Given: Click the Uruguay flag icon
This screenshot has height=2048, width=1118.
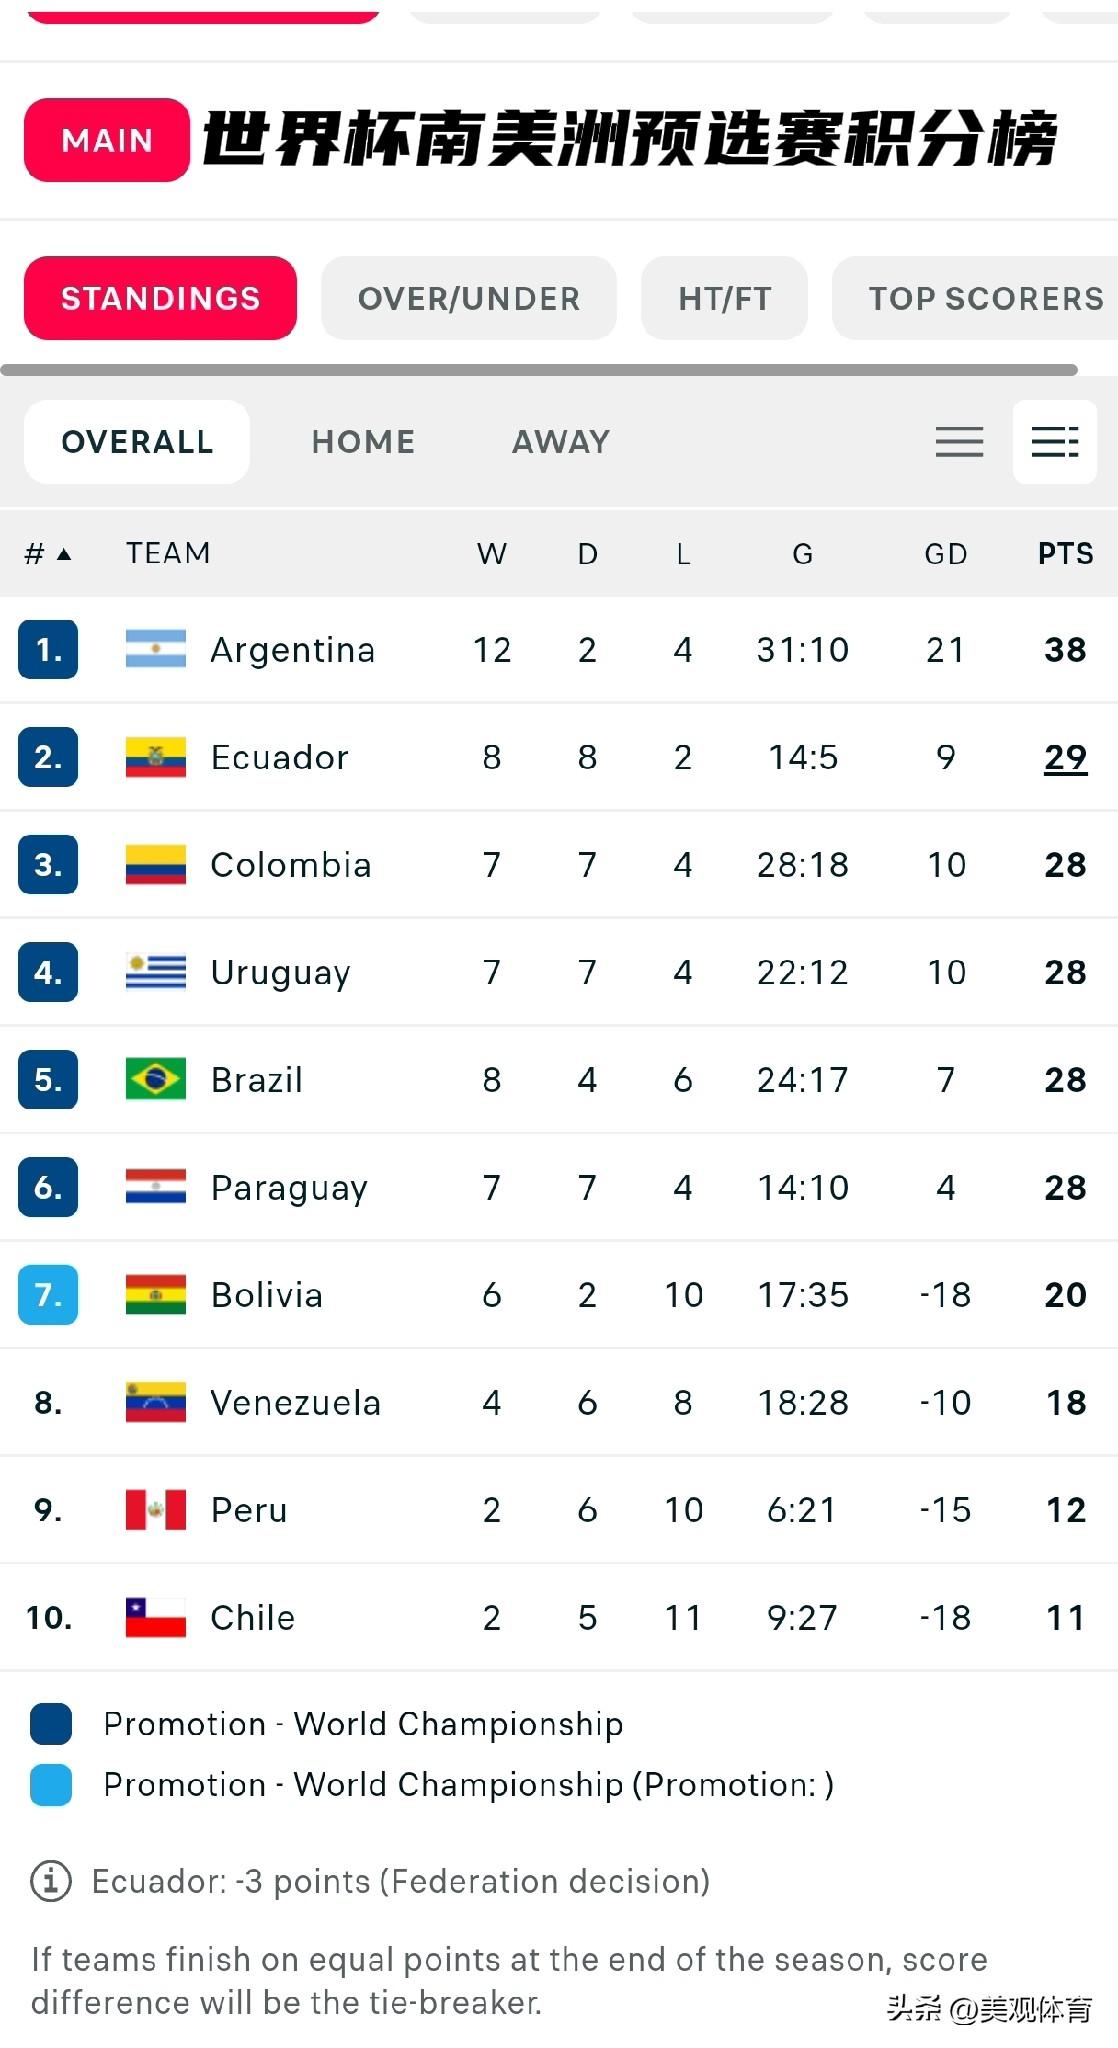Looking at the screenshot, I should [156, 972].
